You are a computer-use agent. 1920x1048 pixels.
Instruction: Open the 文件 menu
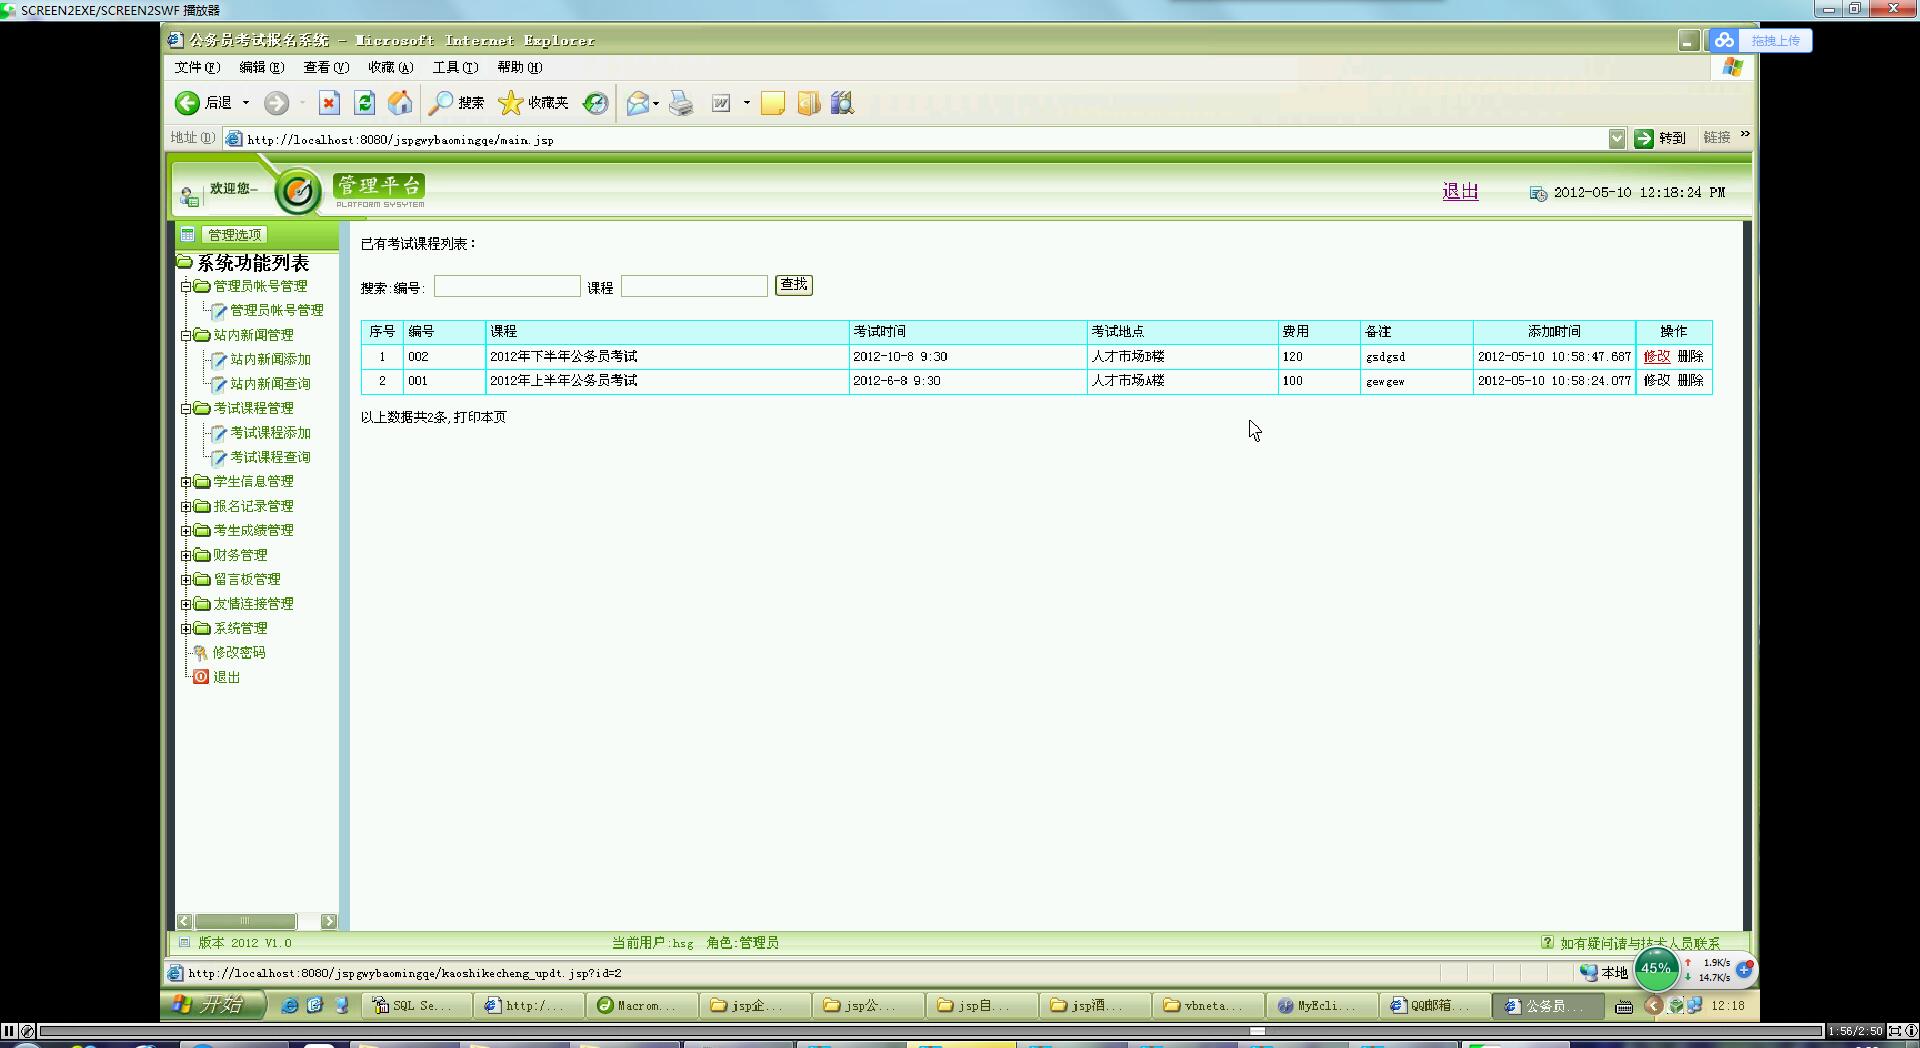pyautogui.click(x=197, y=67)
